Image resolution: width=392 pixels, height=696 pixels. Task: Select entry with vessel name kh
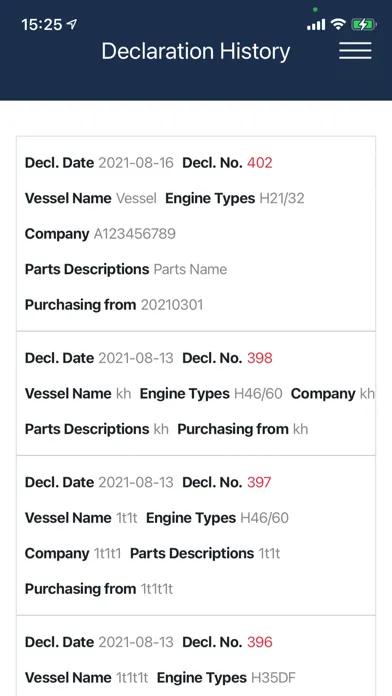[196, 393]
